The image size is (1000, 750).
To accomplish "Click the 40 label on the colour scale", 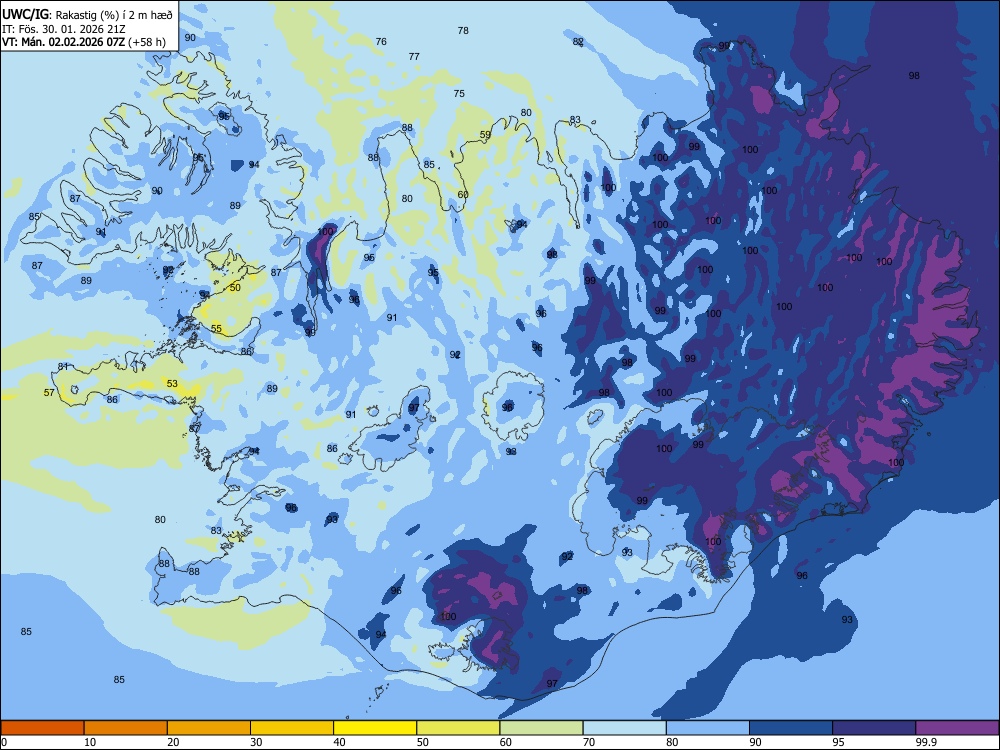I will (x=340, y=742).
